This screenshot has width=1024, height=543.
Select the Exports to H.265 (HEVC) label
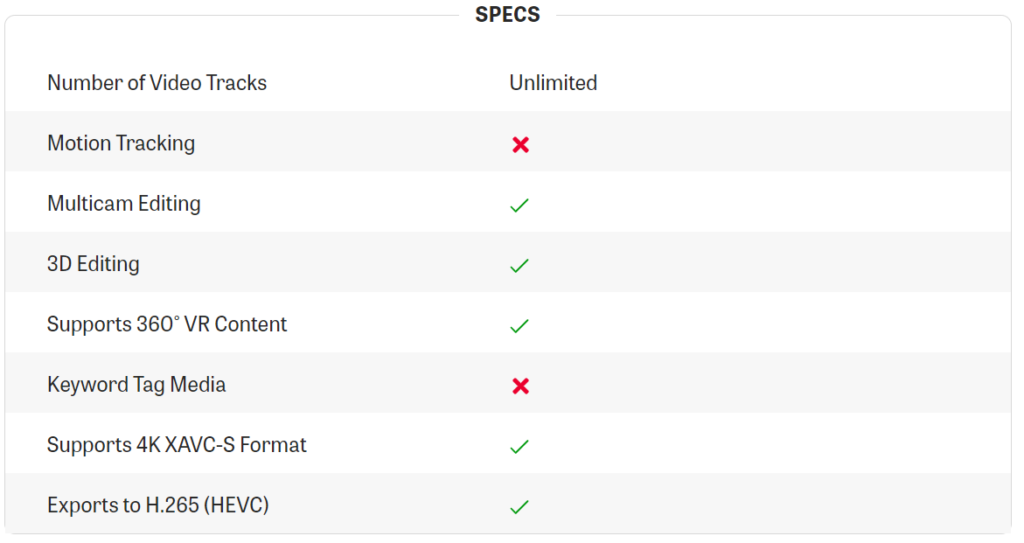157,505
